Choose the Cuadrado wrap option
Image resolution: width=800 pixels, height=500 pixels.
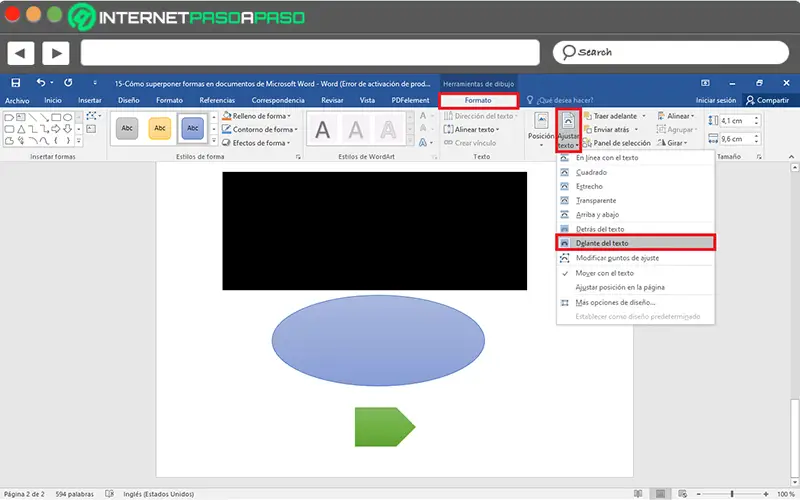tap(635, 172)
